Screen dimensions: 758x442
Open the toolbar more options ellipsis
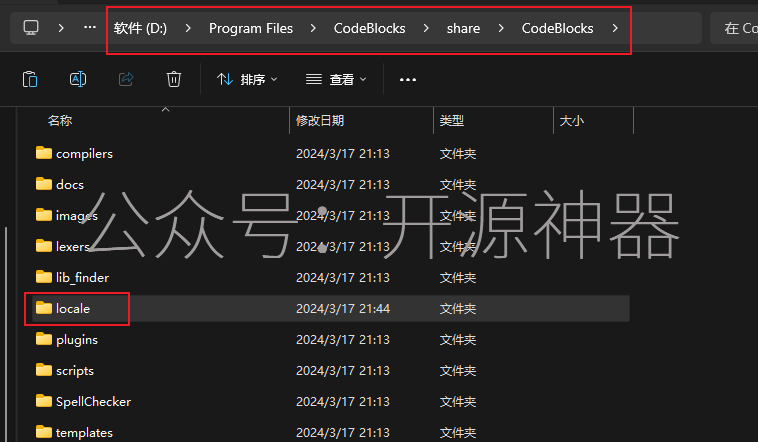[x=408, y=80]
